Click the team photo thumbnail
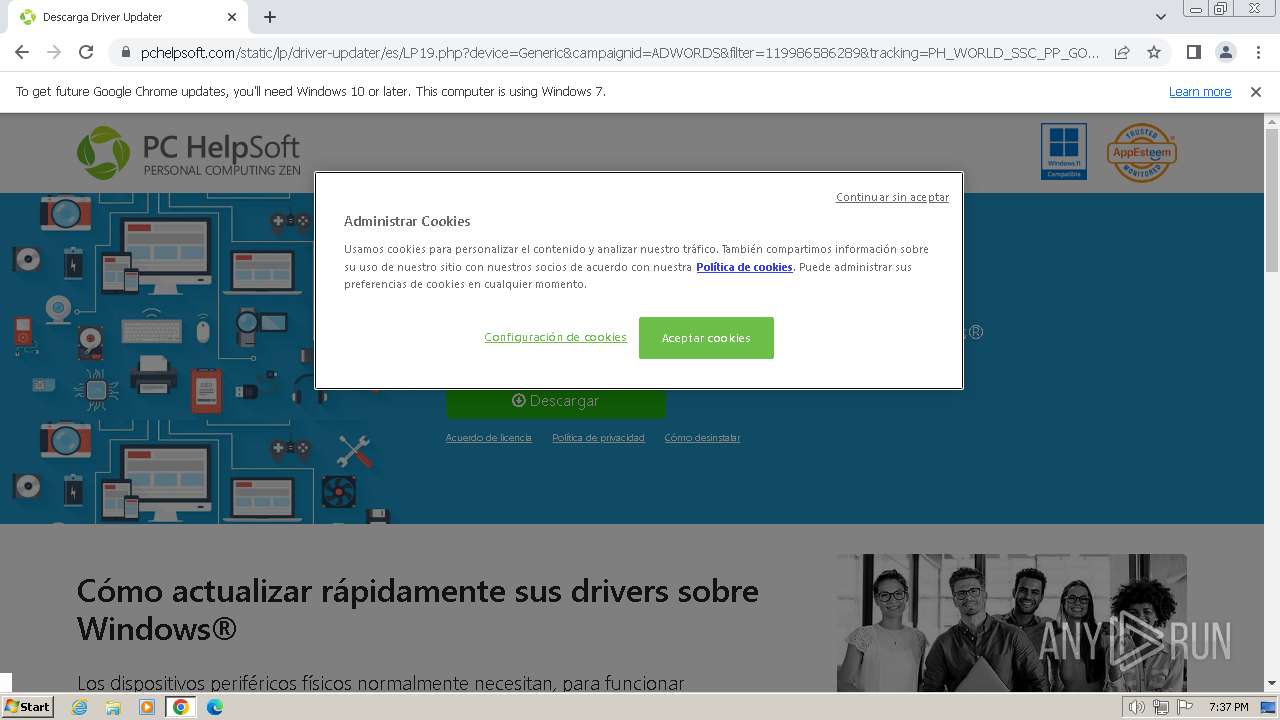The image size is (1280, 720). pyautogui.click(x=1011, y=622)
